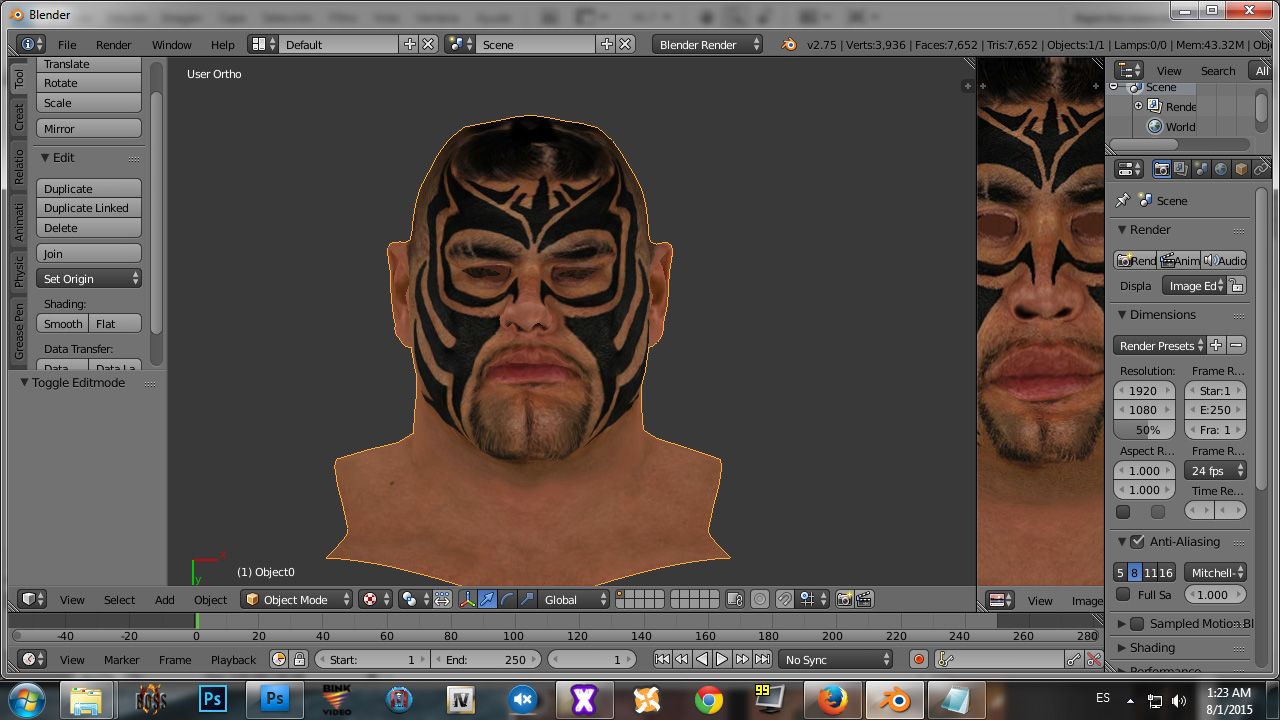Click the Smooth shading button

pos(63,324)
